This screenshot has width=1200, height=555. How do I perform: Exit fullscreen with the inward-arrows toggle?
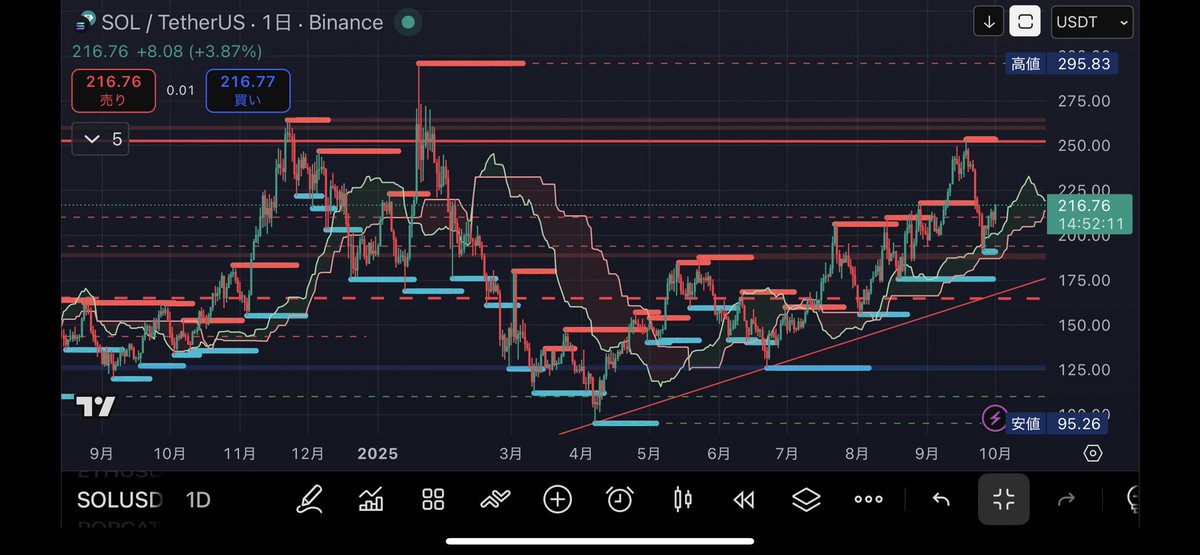click(x=1003, y=499)
